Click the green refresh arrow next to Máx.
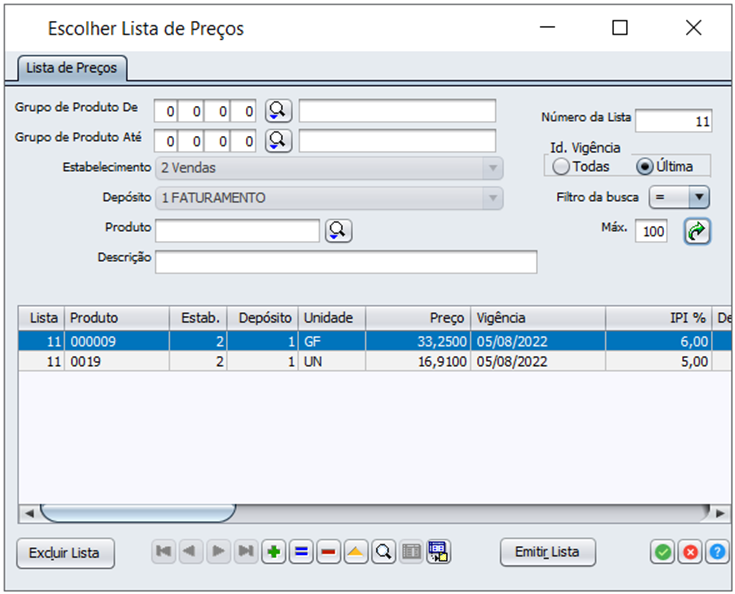 (x=697, y=231)
